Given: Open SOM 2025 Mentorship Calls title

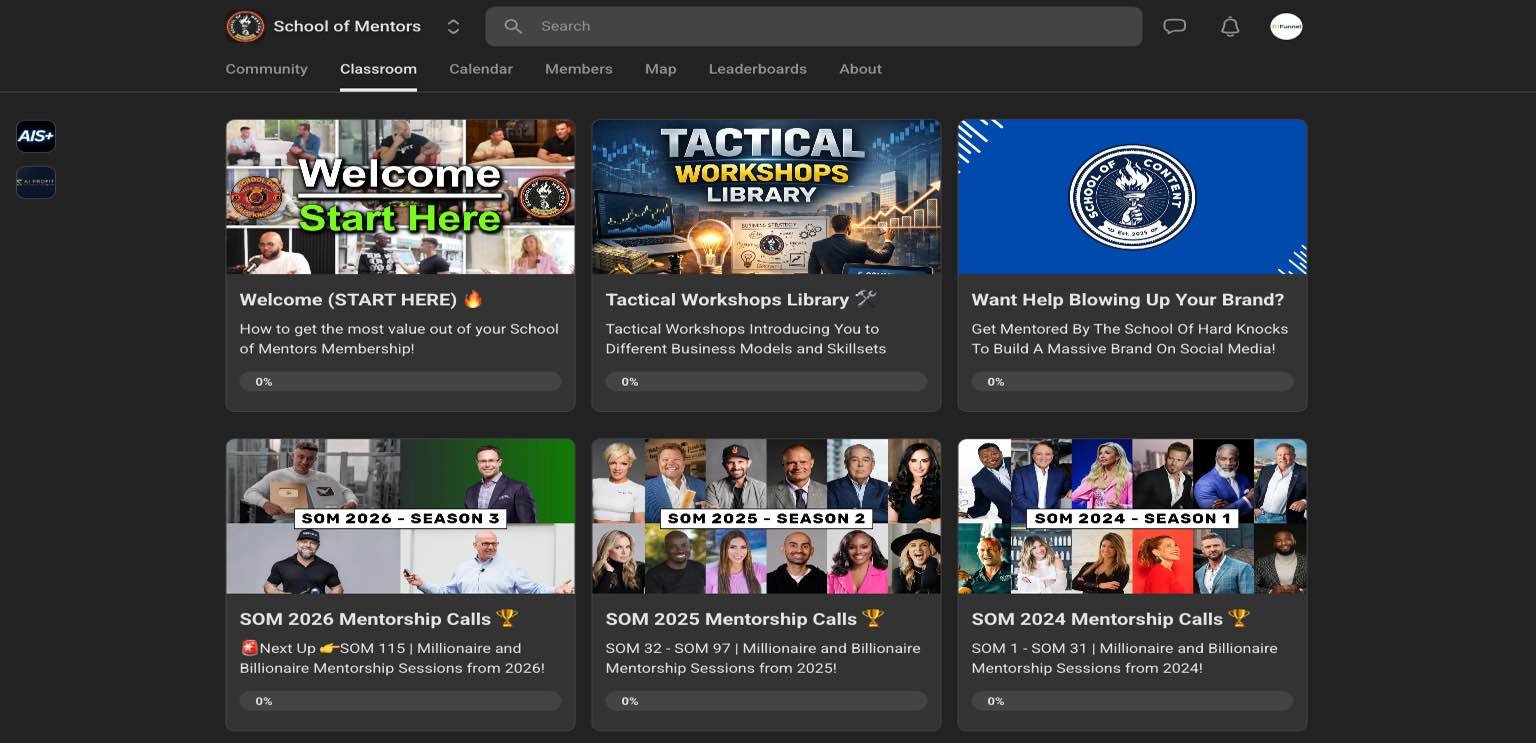Looking at the screenshot, I should click(732, 619).
